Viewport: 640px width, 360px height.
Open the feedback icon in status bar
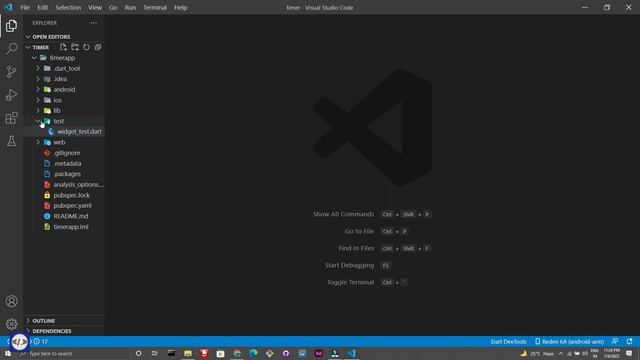pos(615,342)
